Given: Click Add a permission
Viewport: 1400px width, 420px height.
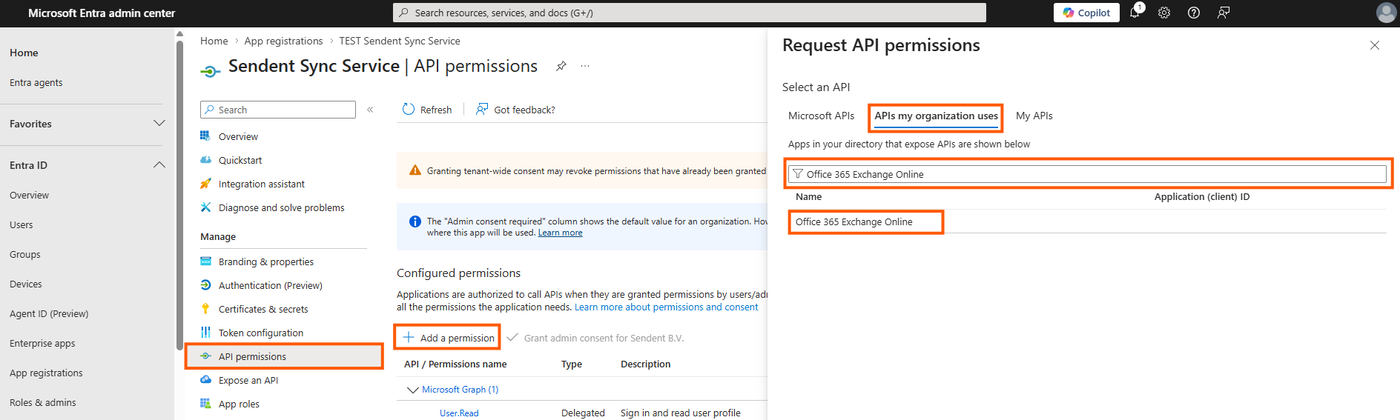Looking at the screenshot, I should 448,338.
